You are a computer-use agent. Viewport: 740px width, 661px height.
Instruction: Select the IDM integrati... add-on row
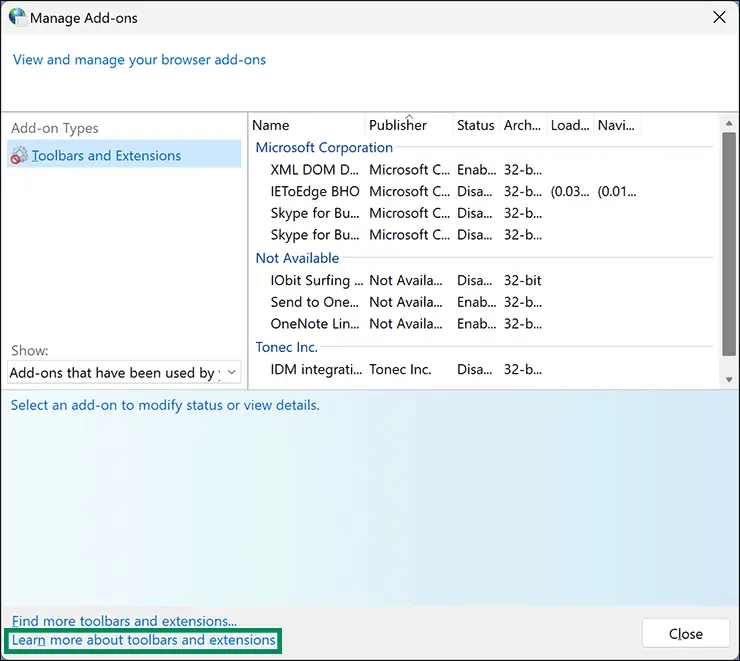pos(482,369)
